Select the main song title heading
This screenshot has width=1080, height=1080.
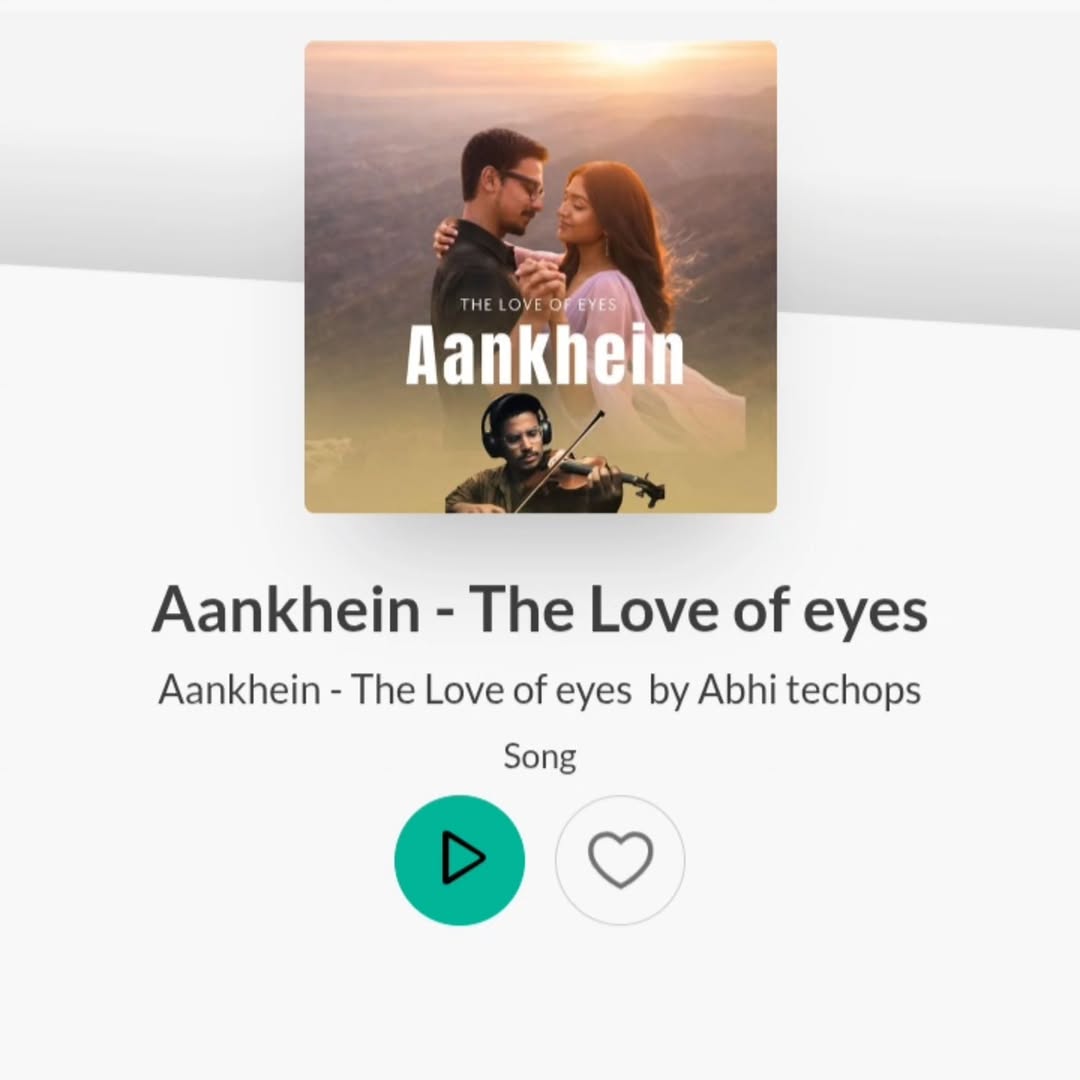point(539,610)
